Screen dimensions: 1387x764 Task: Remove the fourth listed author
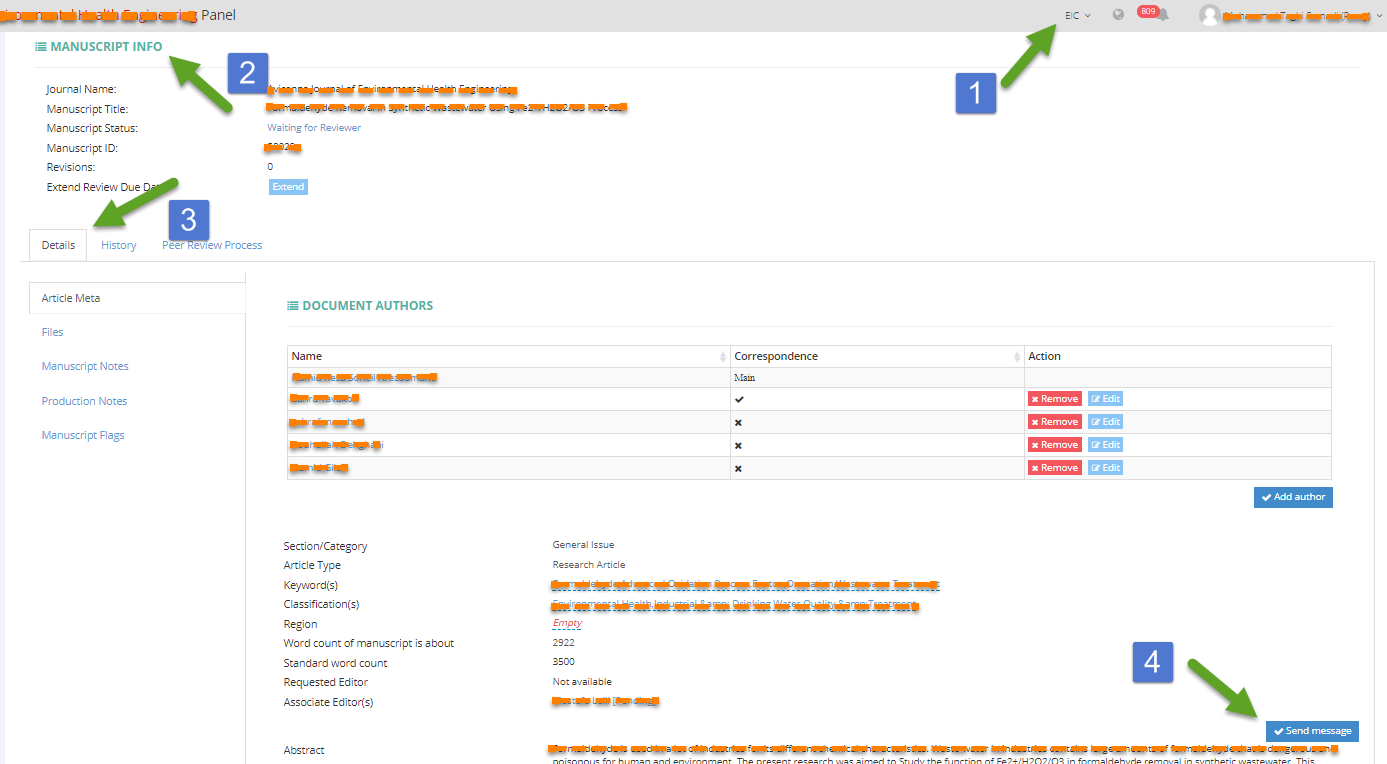click(x=1054, y=445)
